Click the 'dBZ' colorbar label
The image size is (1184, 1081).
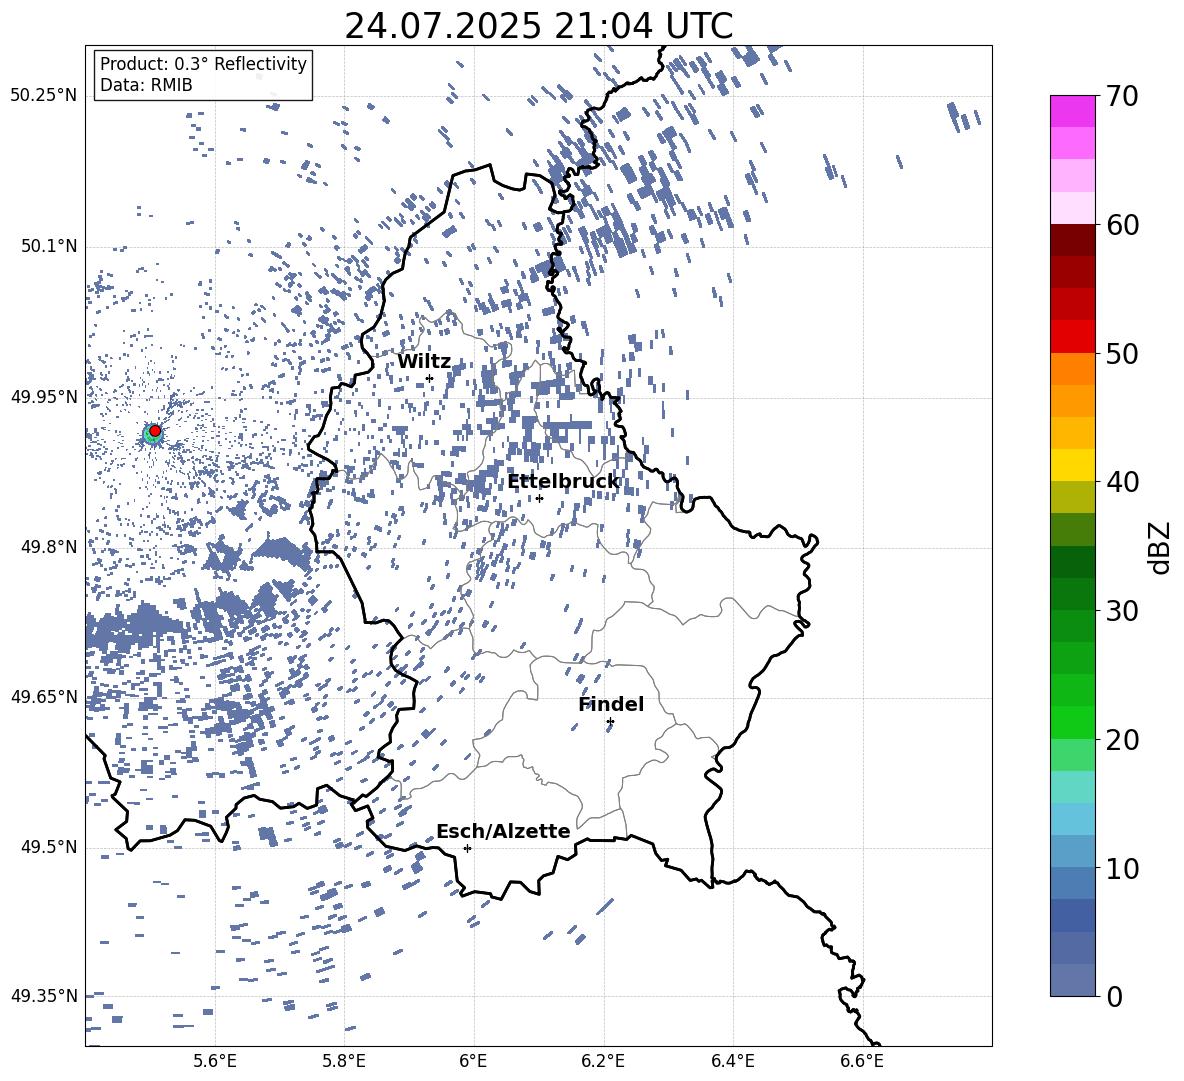point(1161,547)
